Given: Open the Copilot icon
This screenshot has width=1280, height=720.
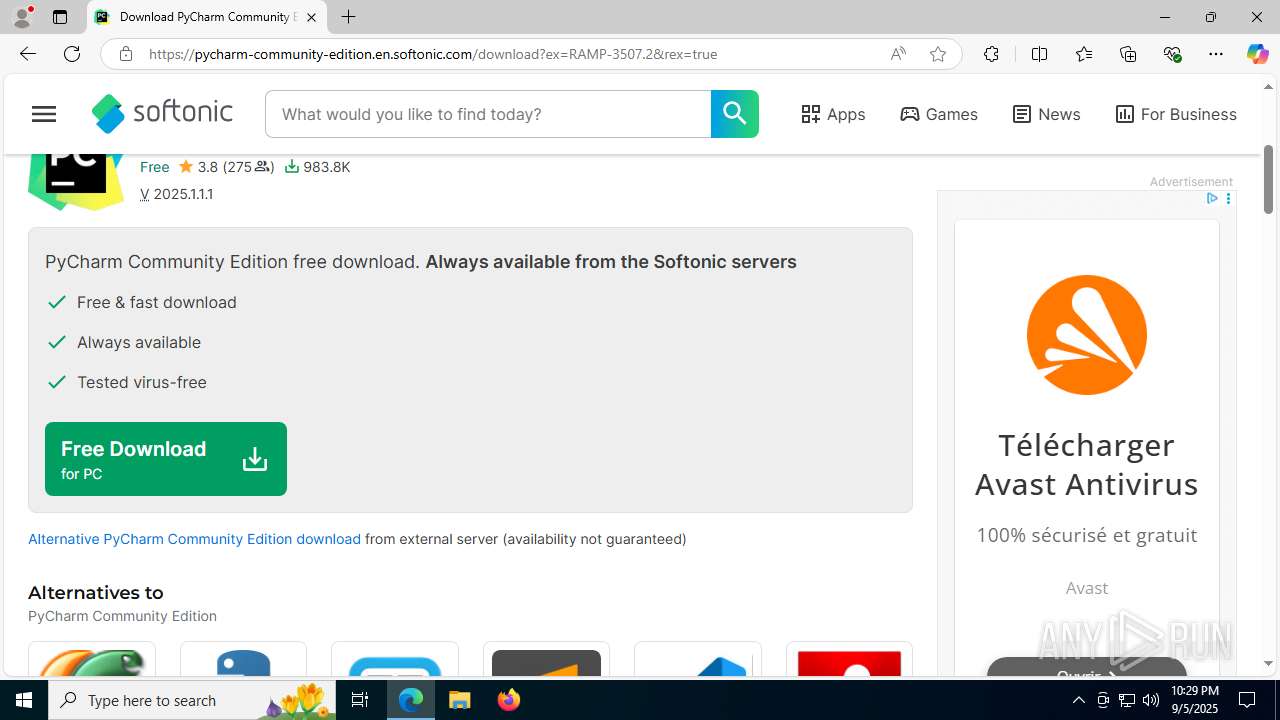Looking at the screenshot, I should 1257,54.
